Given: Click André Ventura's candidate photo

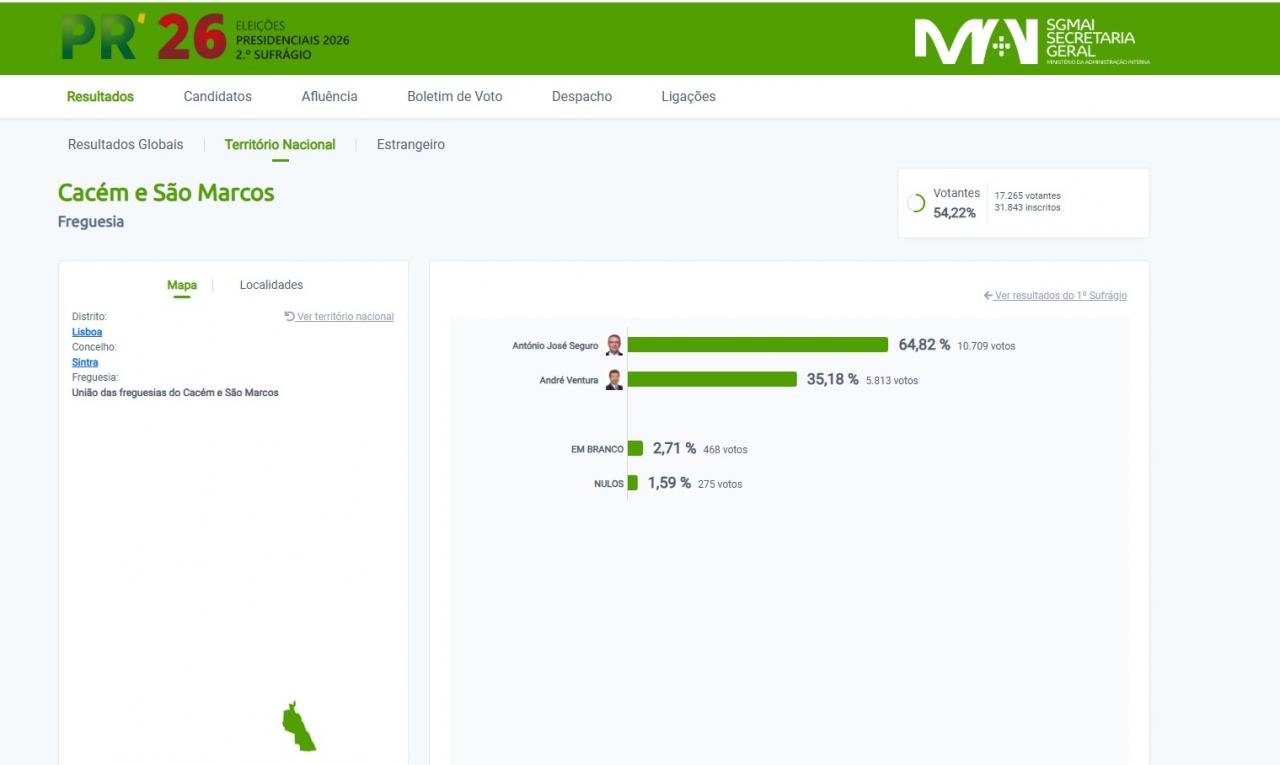Looking at the screenshot, I should (614, 380).
